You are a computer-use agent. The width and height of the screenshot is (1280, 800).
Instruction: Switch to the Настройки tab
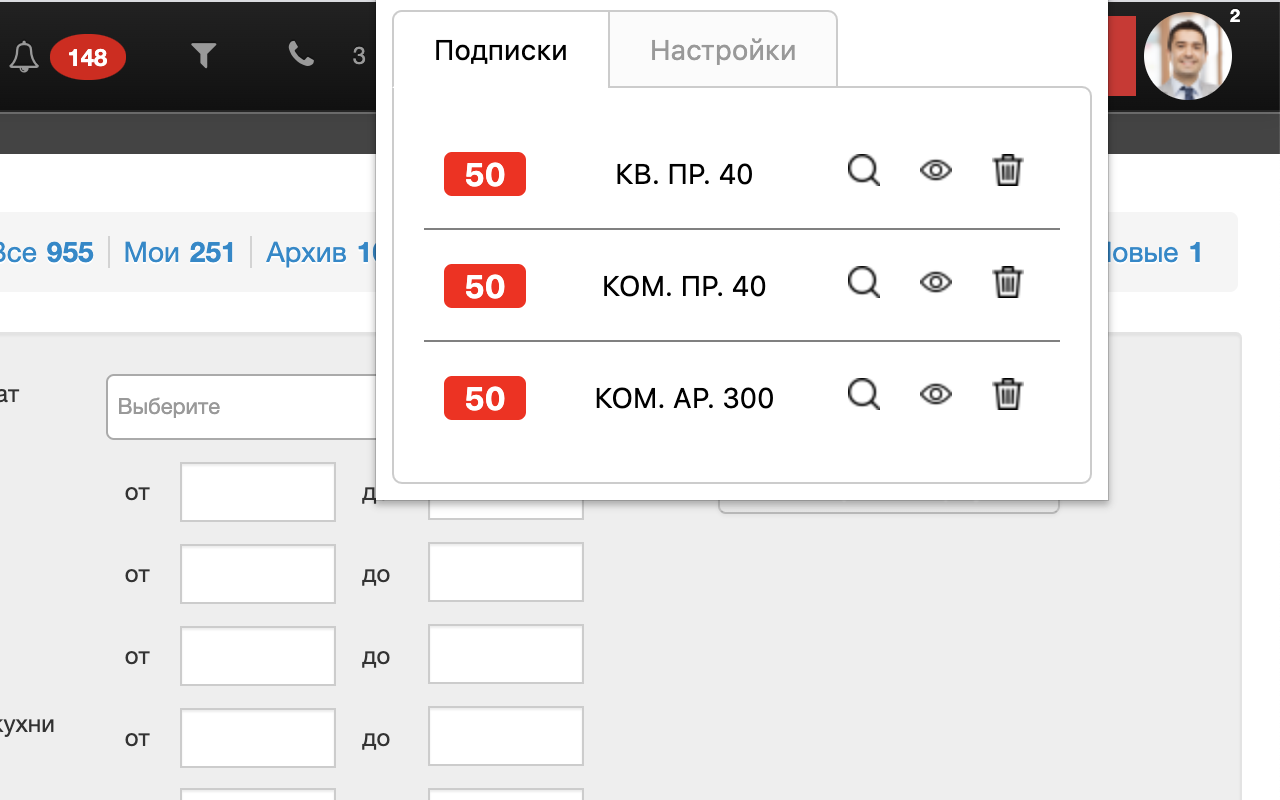pos(722,48)
